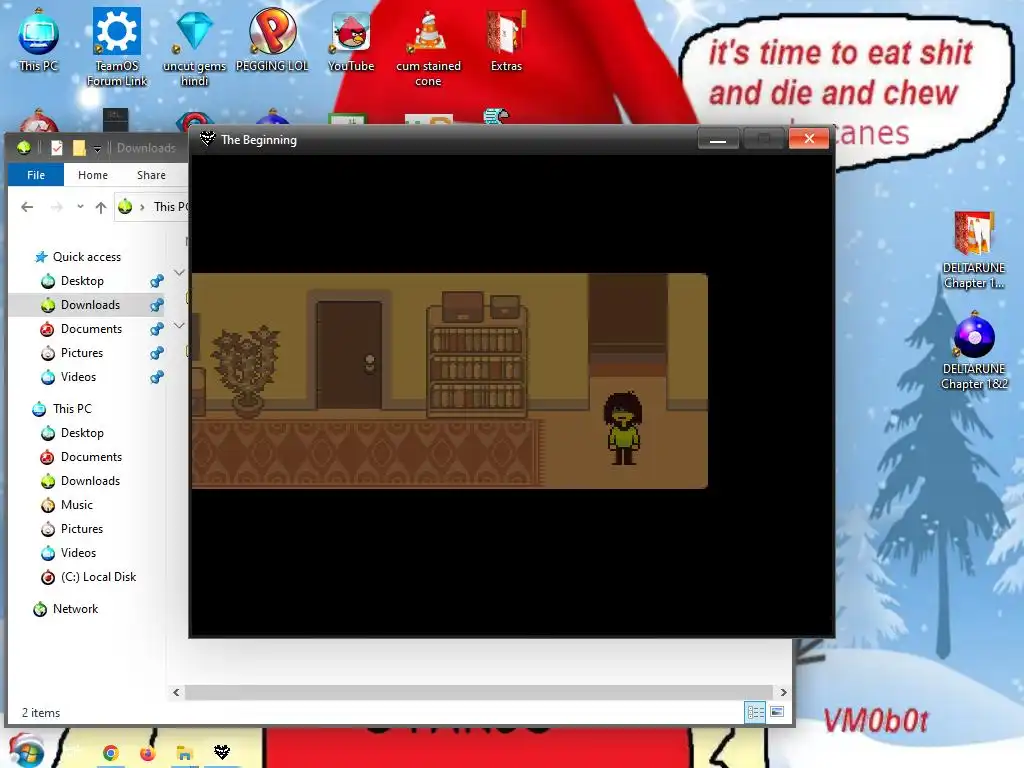Click the brown door in the game
Screen dimensions: 1024x768
[x=349, y=355]
